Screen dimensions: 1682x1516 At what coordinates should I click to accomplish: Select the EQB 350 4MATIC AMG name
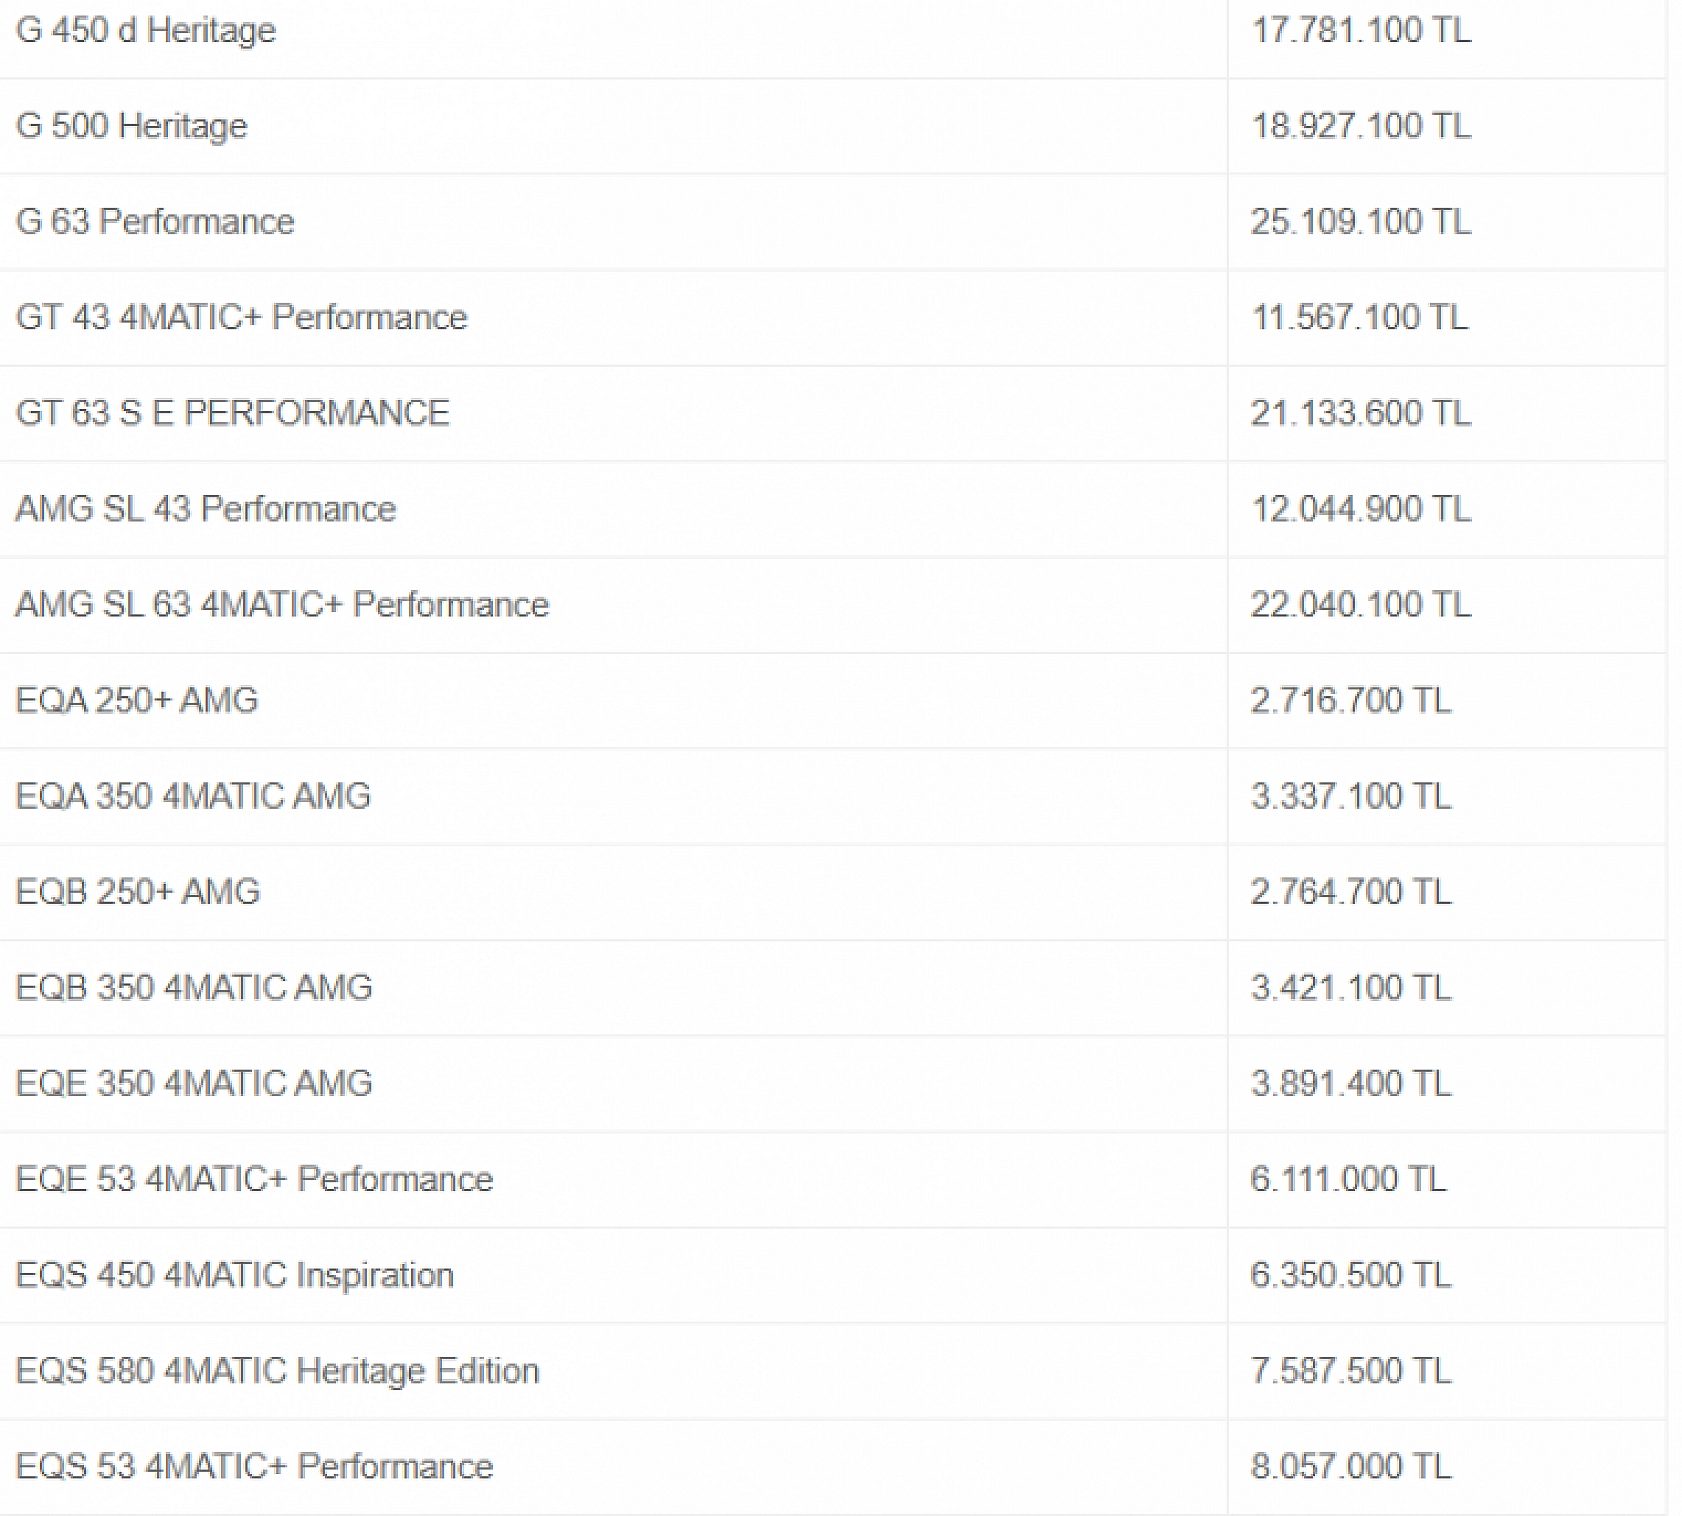coord(195,988)
